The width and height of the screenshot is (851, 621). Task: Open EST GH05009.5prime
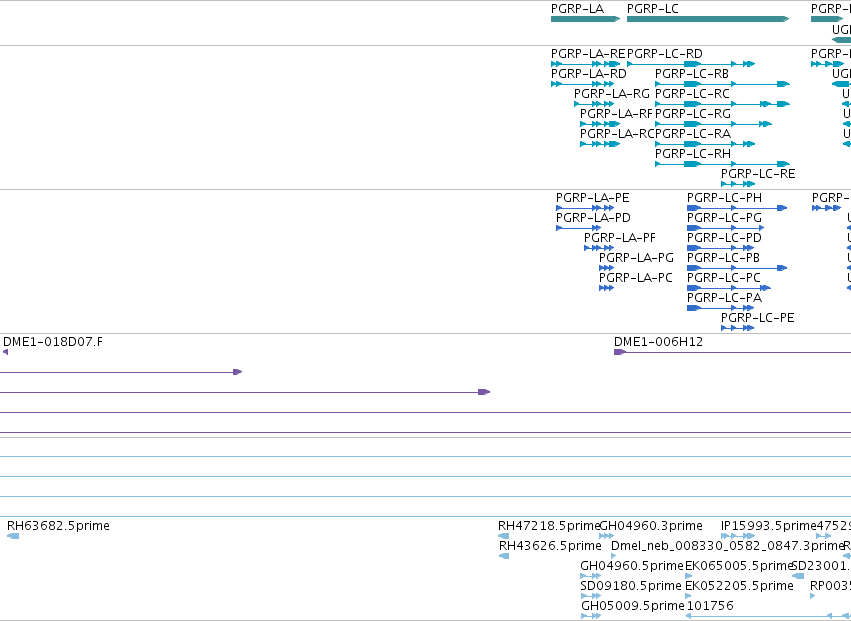click(591, 616)
